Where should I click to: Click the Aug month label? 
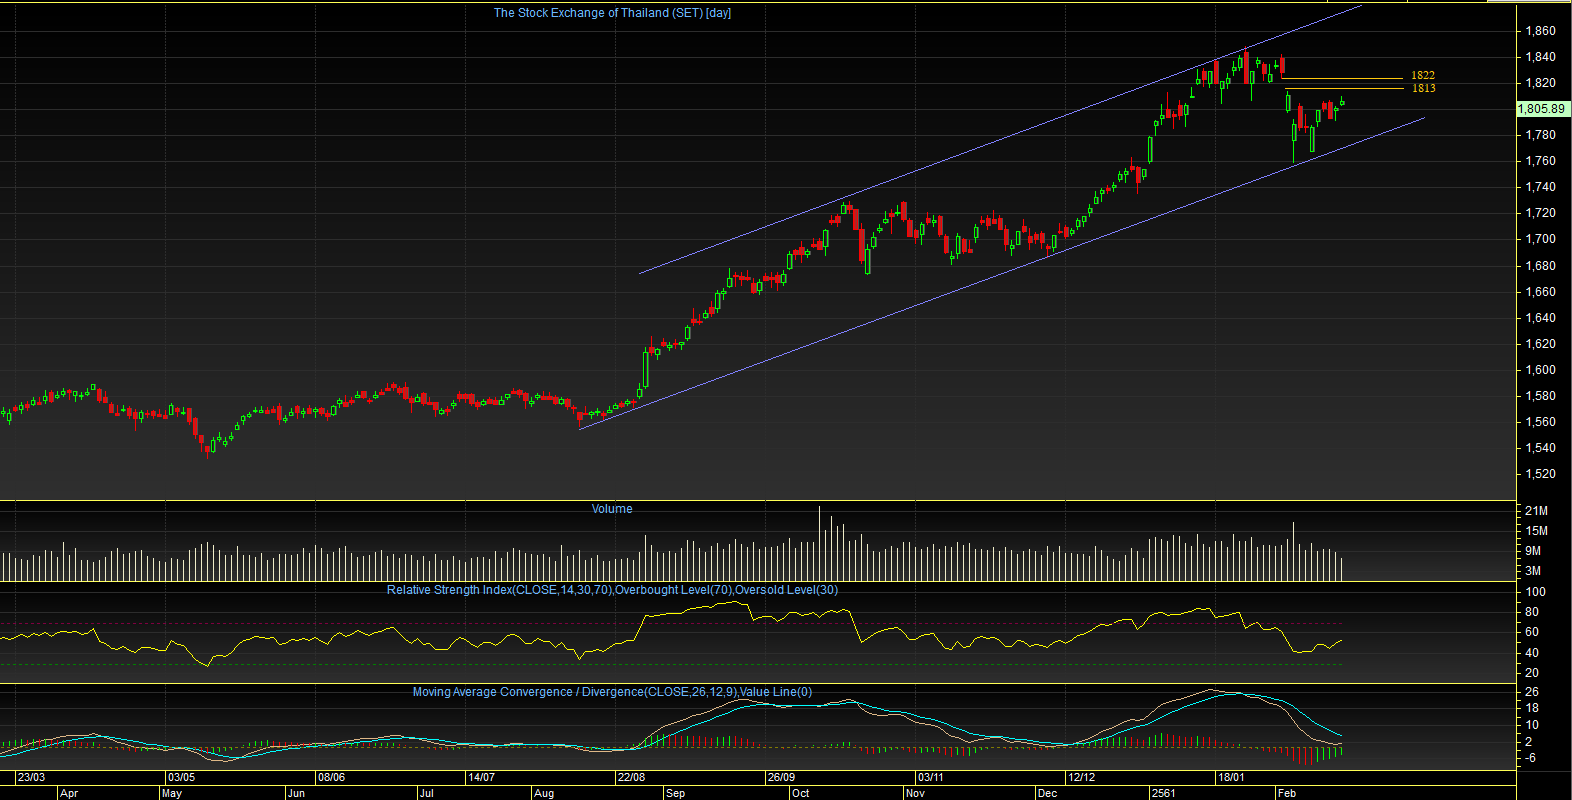pyautogui.click(x=544, y=793)
